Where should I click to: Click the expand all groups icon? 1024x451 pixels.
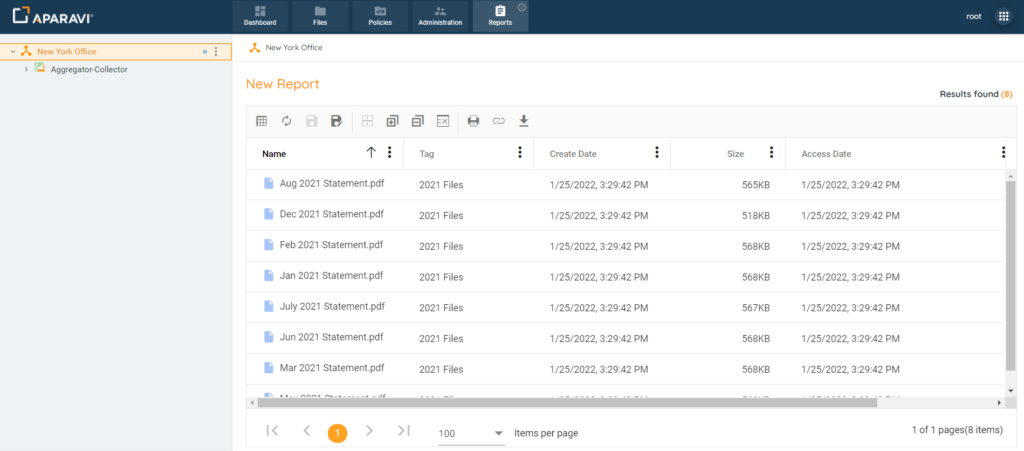pyautogui.click(x=392, y=121)
